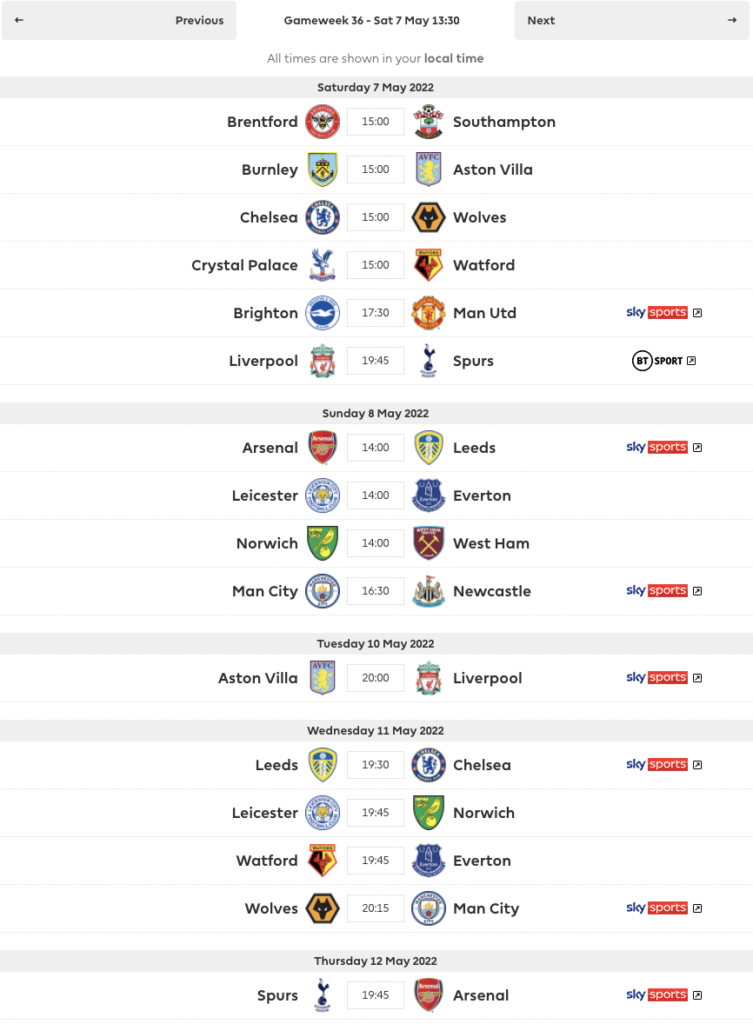
Task: Open Sky Sports link for Aston Villa vs Liverpool
Action: tap(664, 678)
